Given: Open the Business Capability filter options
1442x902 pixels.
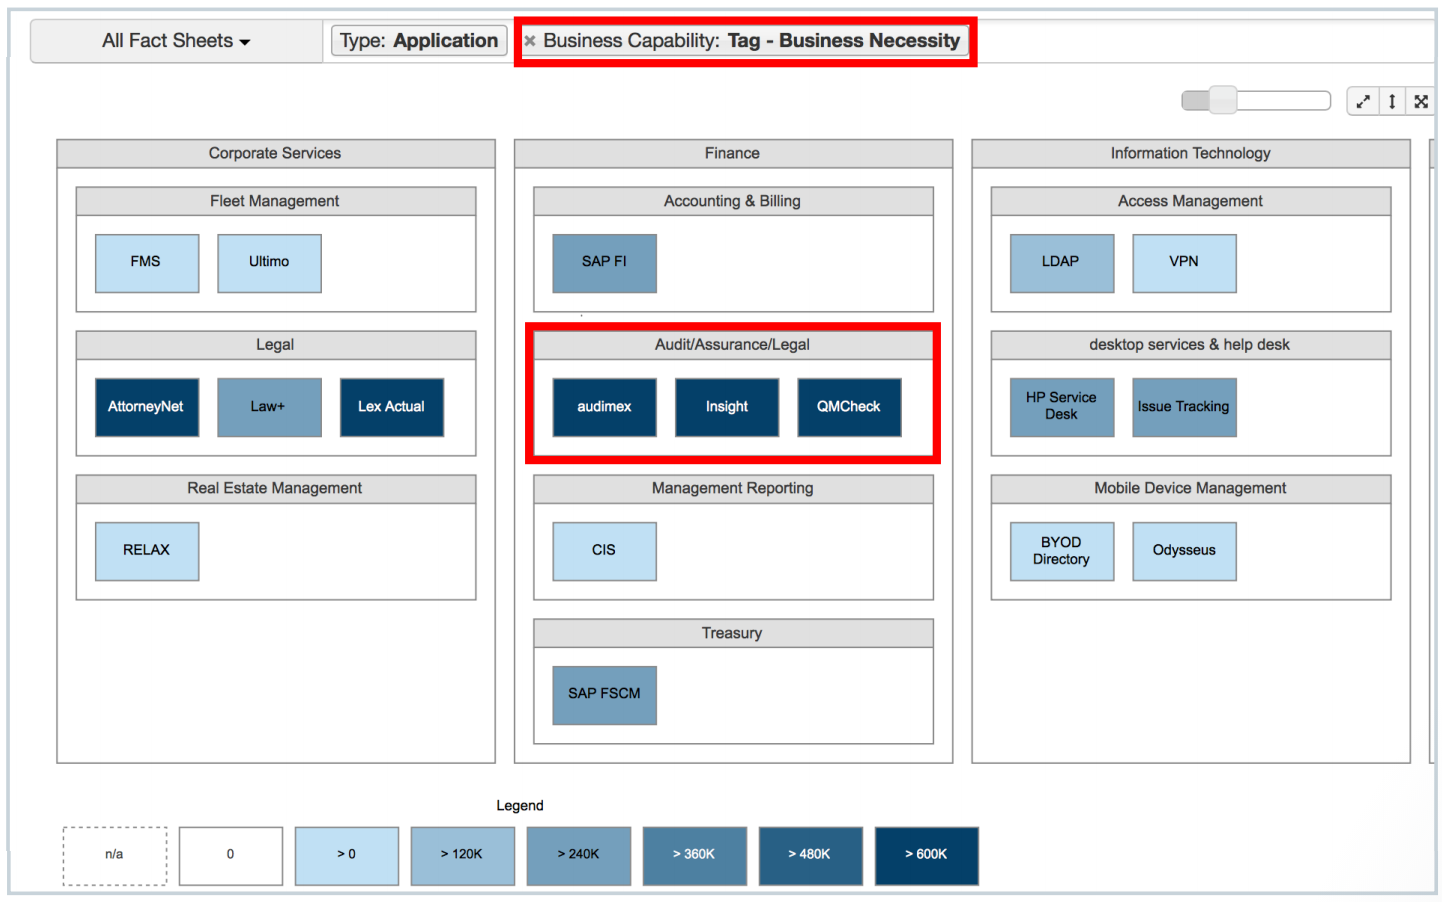Looking at the screenshot, I should tap(750, 40).
